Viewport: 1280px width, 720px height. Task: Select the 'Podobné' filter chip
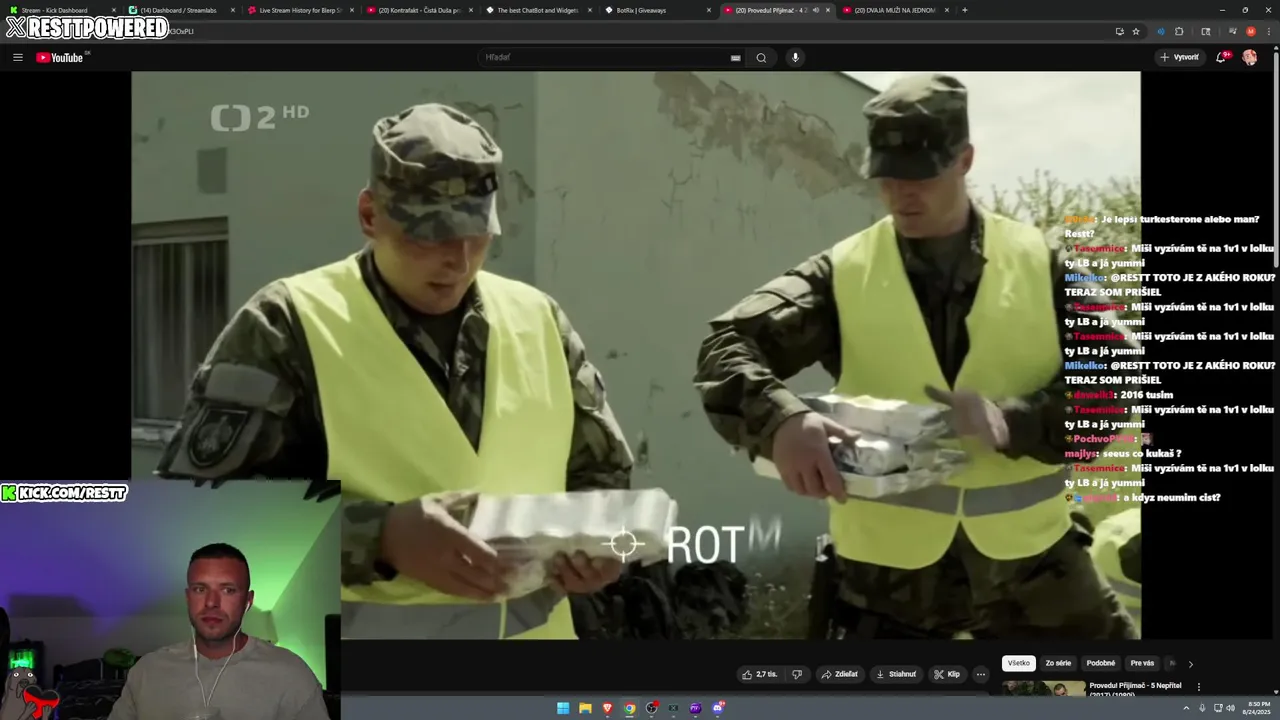1101,663
